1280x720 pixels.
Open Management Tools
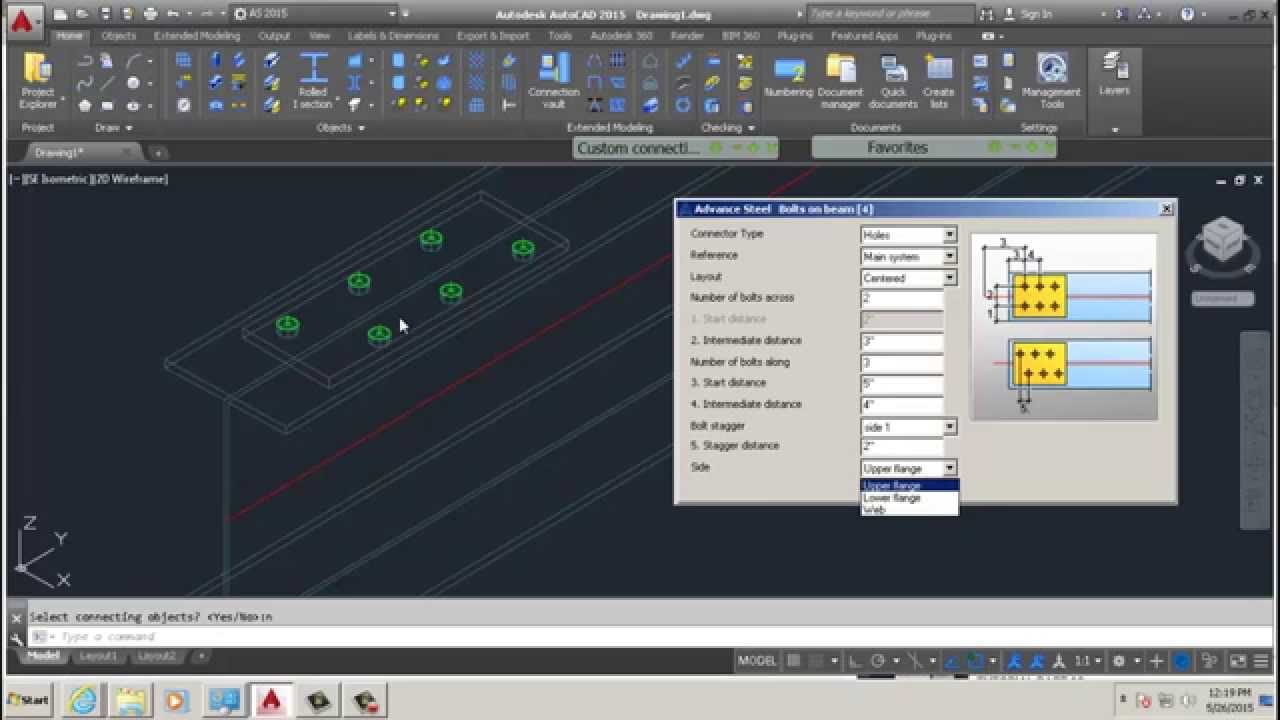pyautogui.click(x=1051, y=80)
